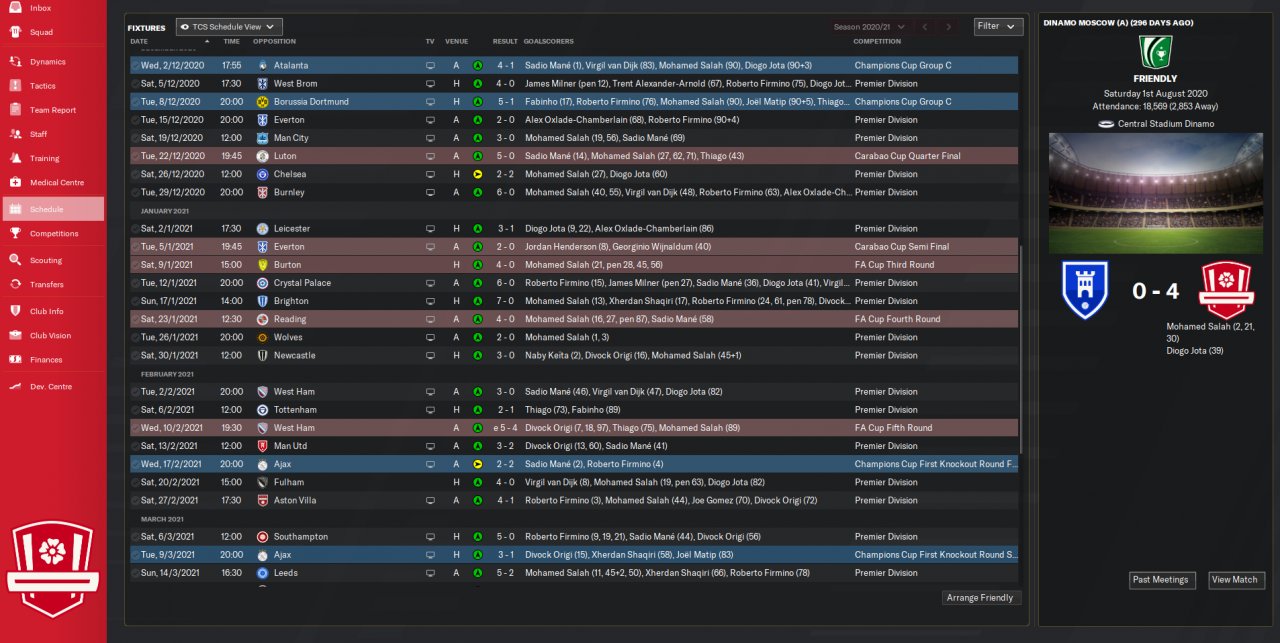
Task: Sort fixtures by Date column
Action: [x=139, y=42]
